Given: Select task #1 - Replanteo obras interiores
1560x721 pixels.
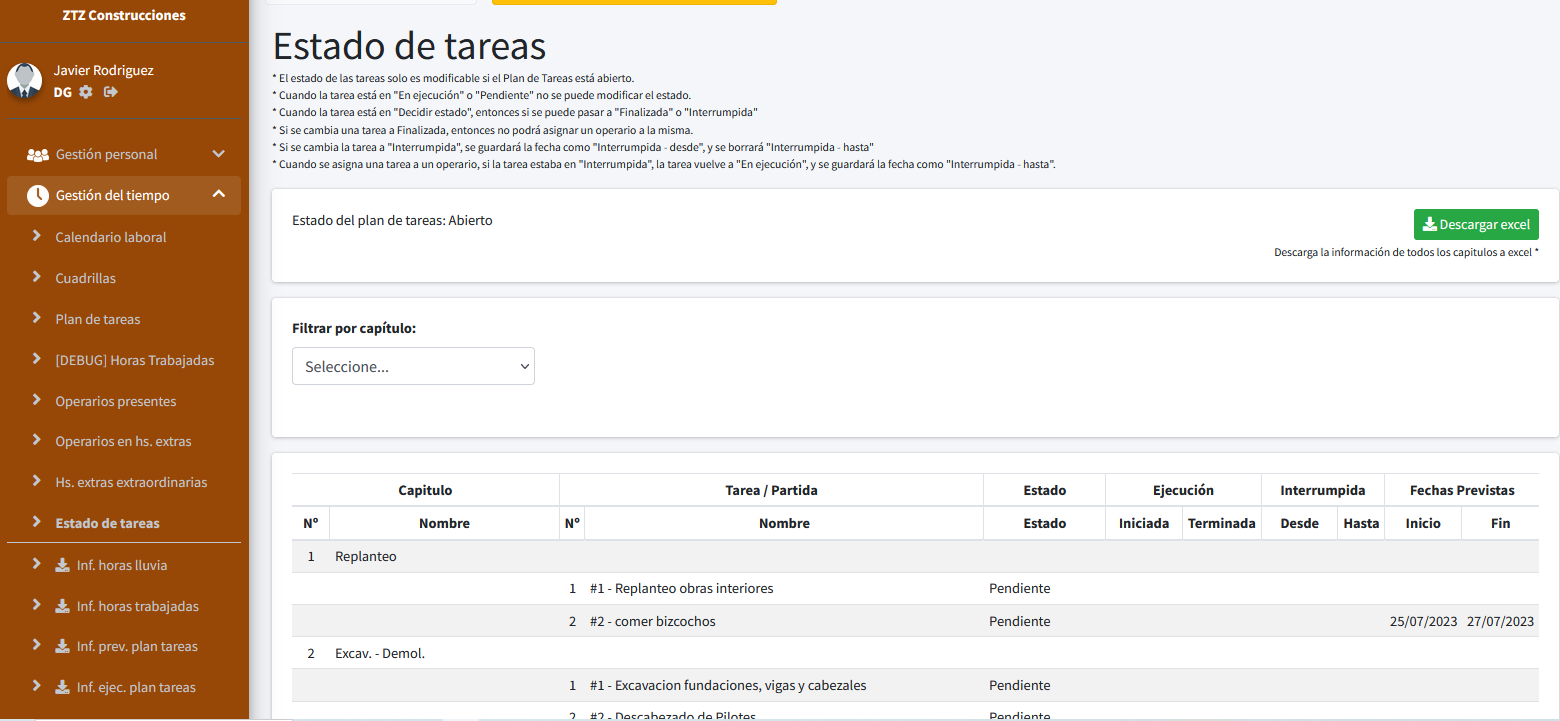Looking at the screenshot, I should point(682,589).
